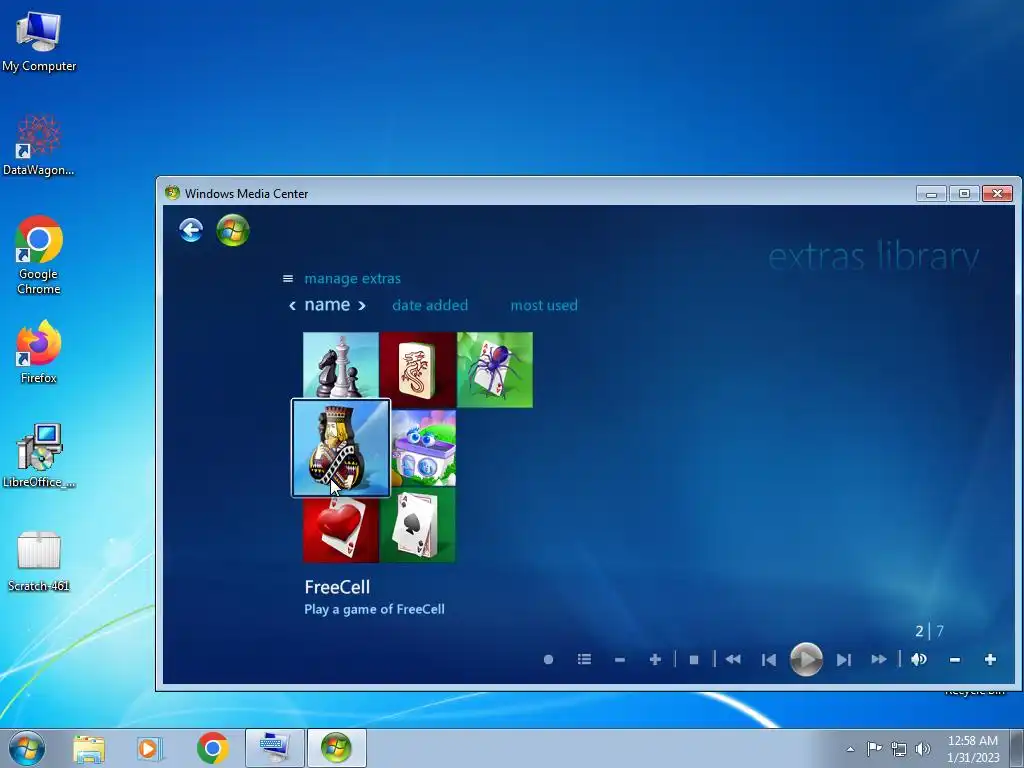Click the manage extras list icon
1024x768 pixels.
[287, 279]
